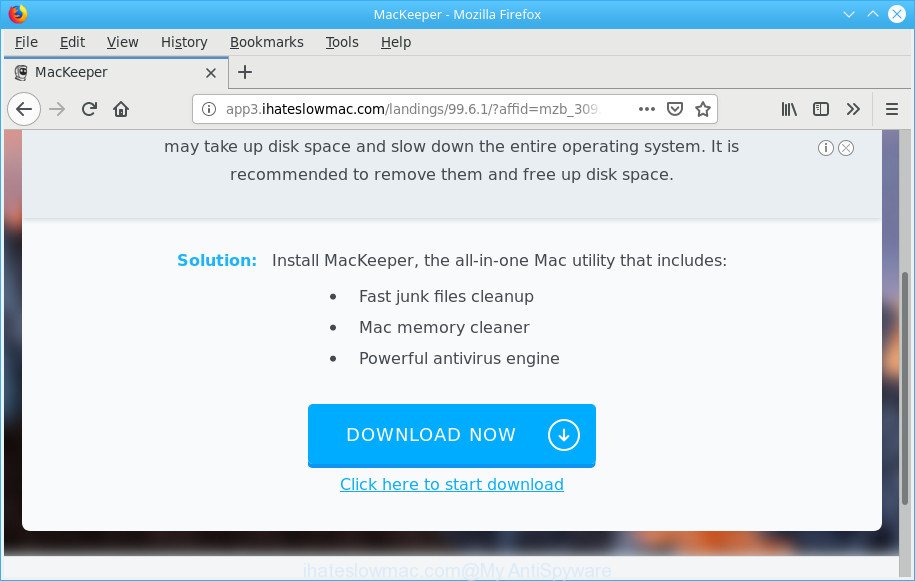Show site information from the address bar
The image size is (915, 581).
click(x=209, y=109)
